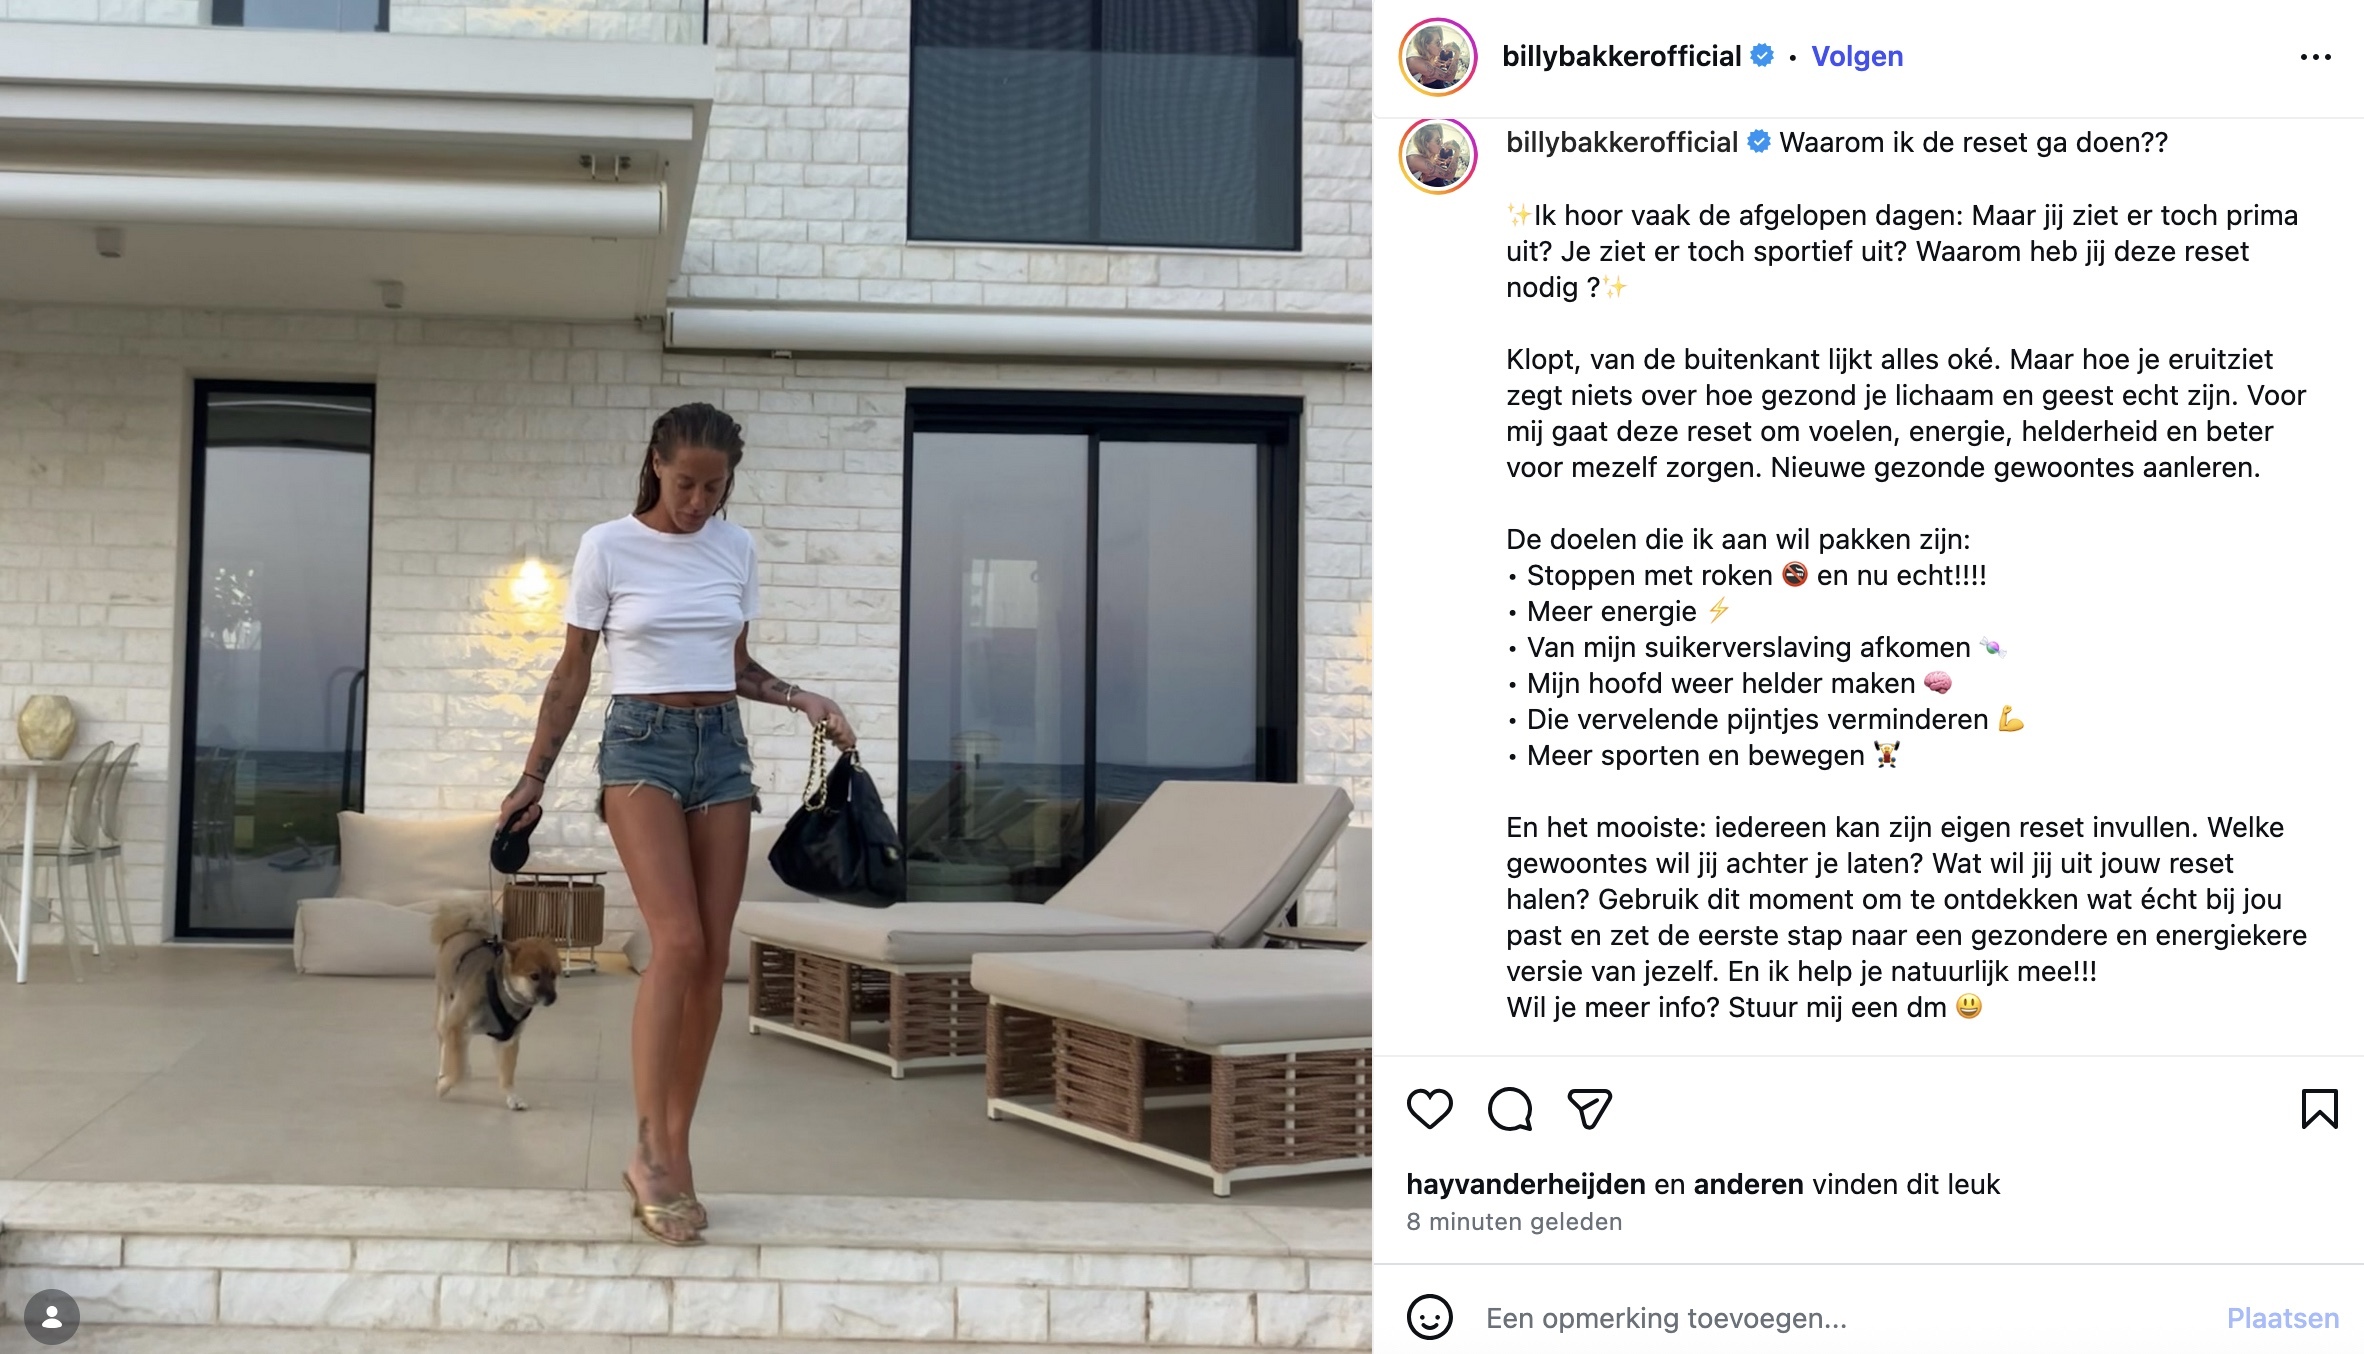The image size is (2364, 1354).
Task: Click the verified badge in the caption
Action: [1759, 142]
